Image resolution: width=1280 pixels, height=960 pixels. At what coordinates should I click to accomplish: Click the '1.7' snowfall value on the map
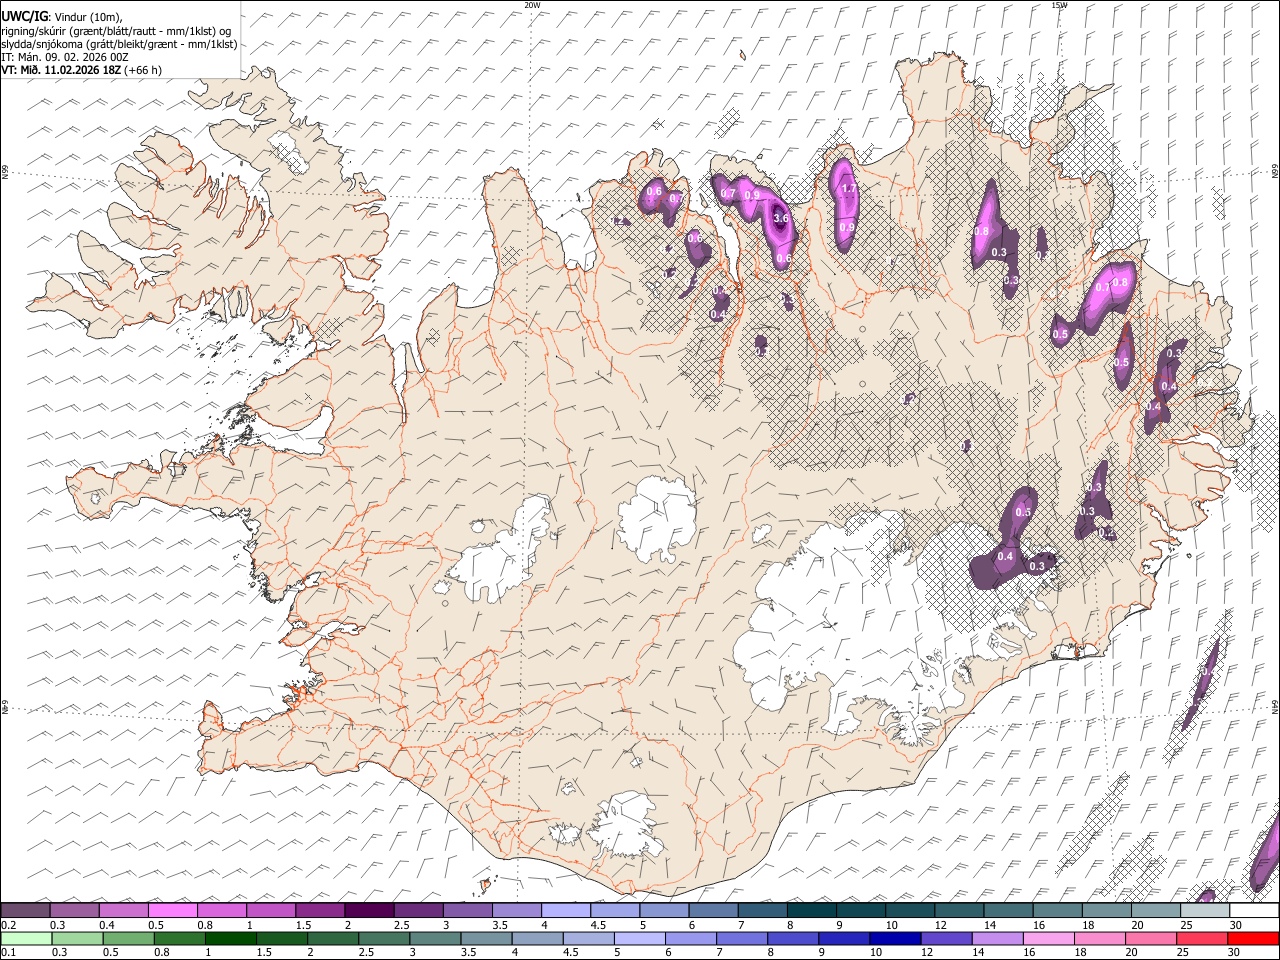(849, 188)
